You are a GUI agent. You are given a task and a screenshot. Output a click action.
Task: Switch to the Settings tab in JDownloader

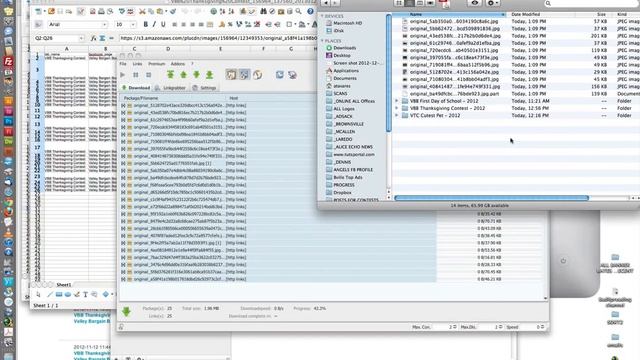point(204,88)
